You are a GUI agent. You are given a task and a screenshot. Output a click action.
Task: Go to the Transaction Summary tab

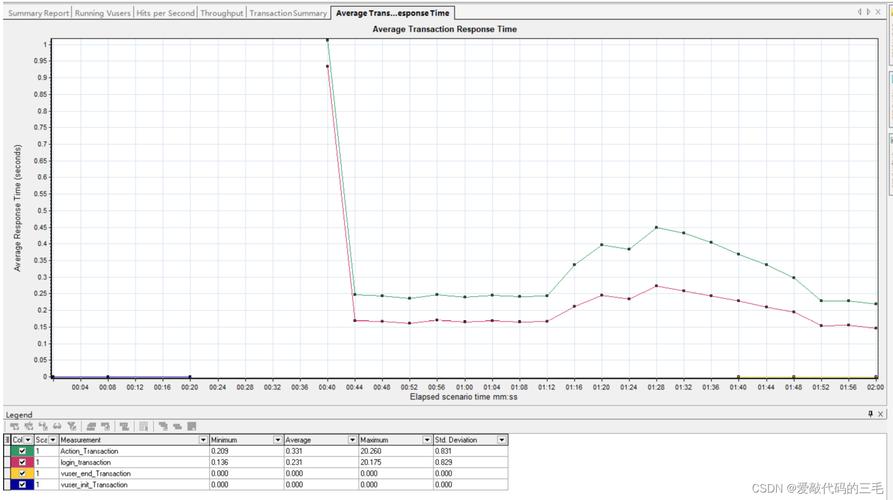pyautogui.click(x=288, y=13)
